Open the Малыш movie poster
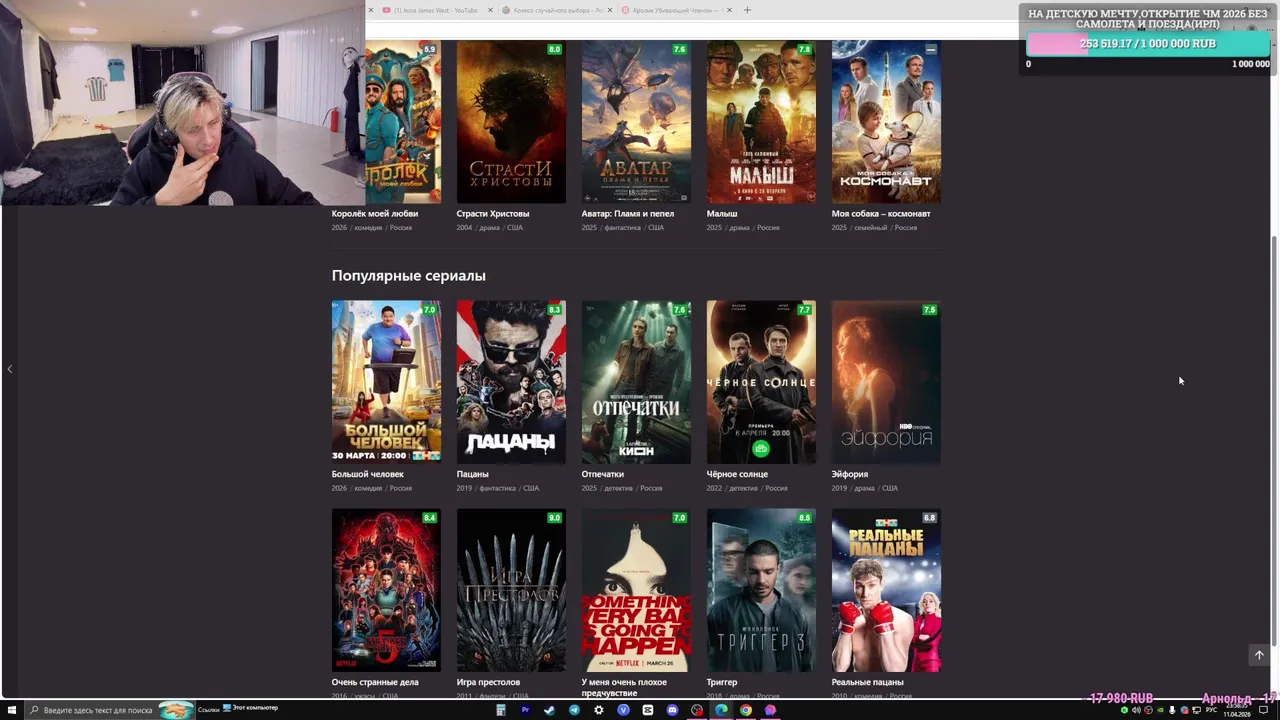The image size is (1280, 720). (x=761, y=122)
